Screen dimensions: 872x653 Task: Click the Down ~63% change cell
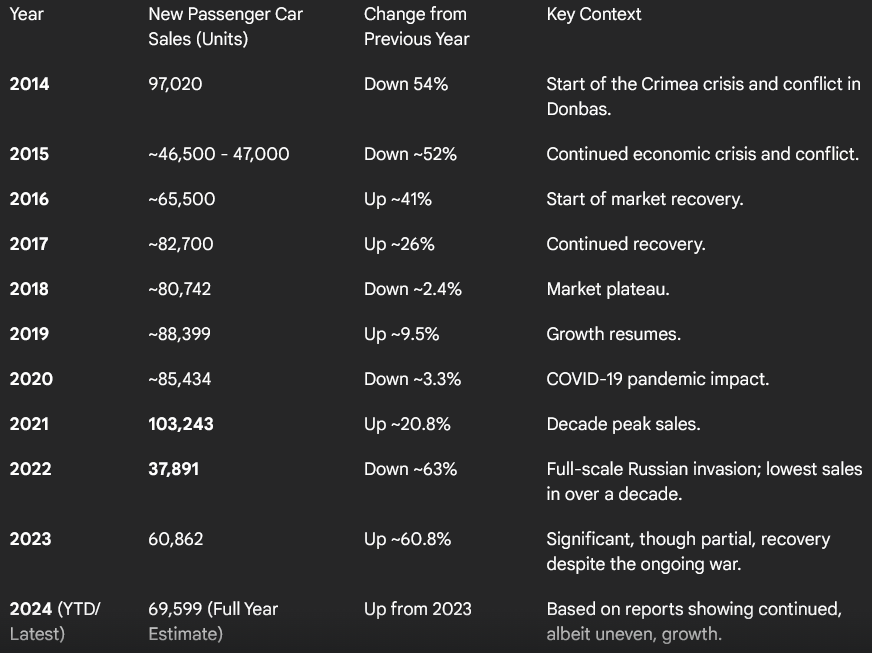click(410, 469)
